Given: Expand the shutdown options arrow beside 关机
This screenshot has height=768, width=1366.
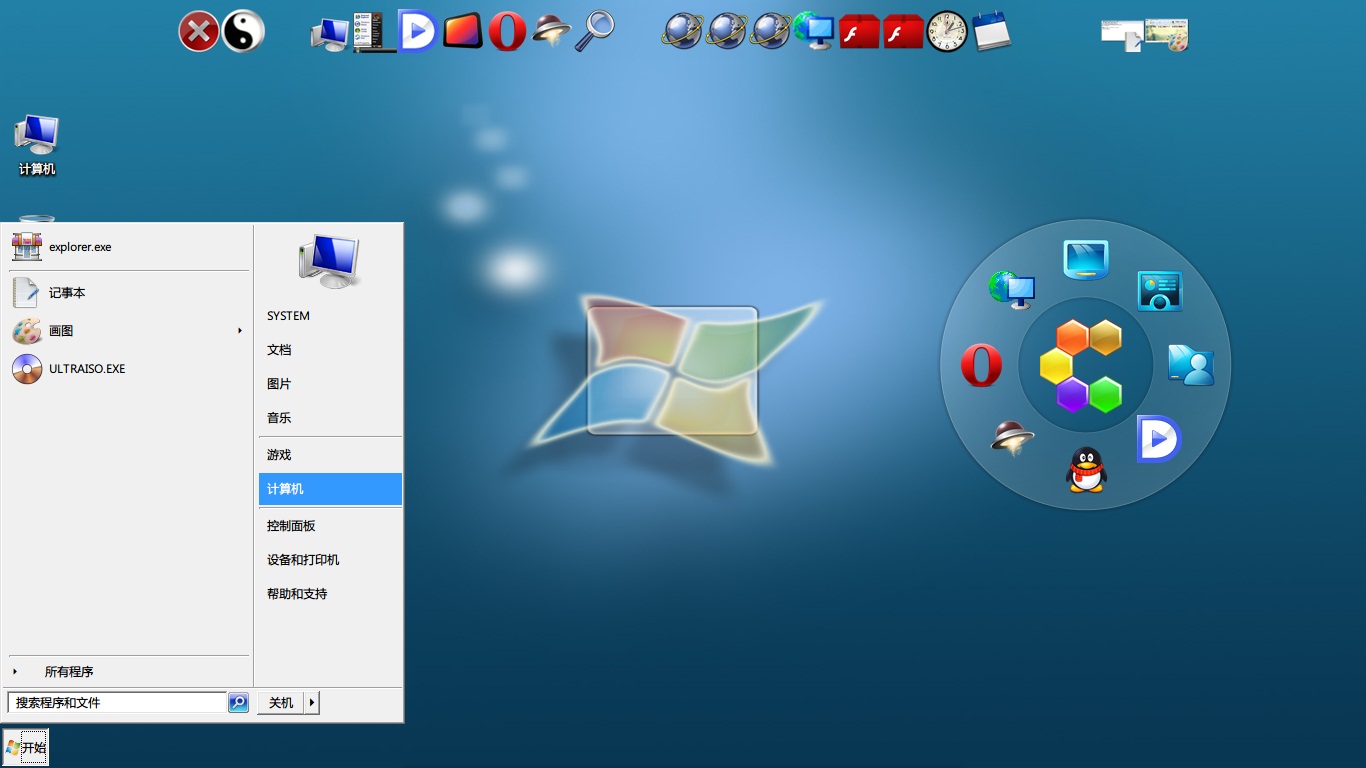Looking at the screenshot, I should tap(311, 703).
